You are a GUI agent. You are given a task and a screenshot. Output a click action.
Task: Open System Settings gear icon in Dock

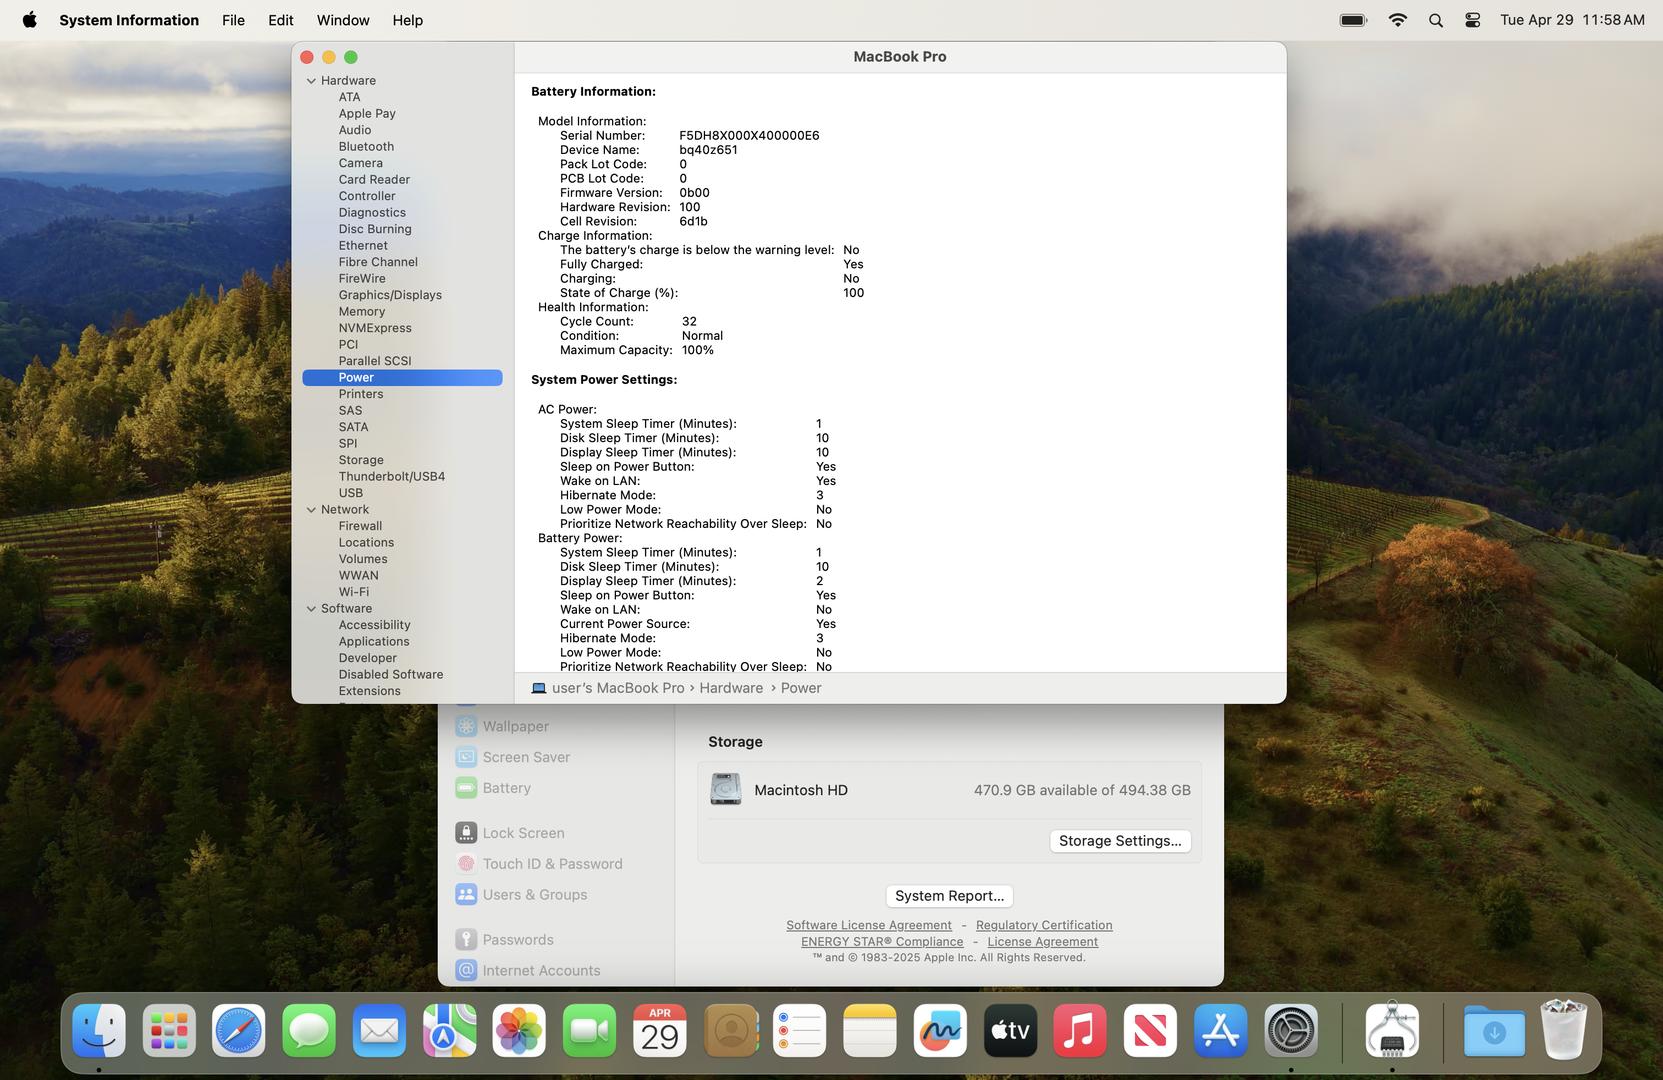coord(1291,1031)
